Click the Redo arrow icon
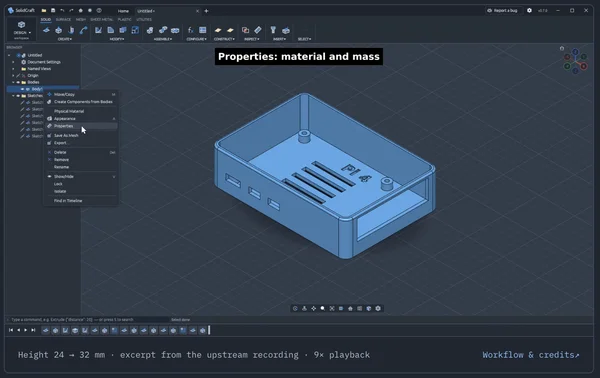The width and height of the screenshot is (600, 378). click(x=71, y=11)
